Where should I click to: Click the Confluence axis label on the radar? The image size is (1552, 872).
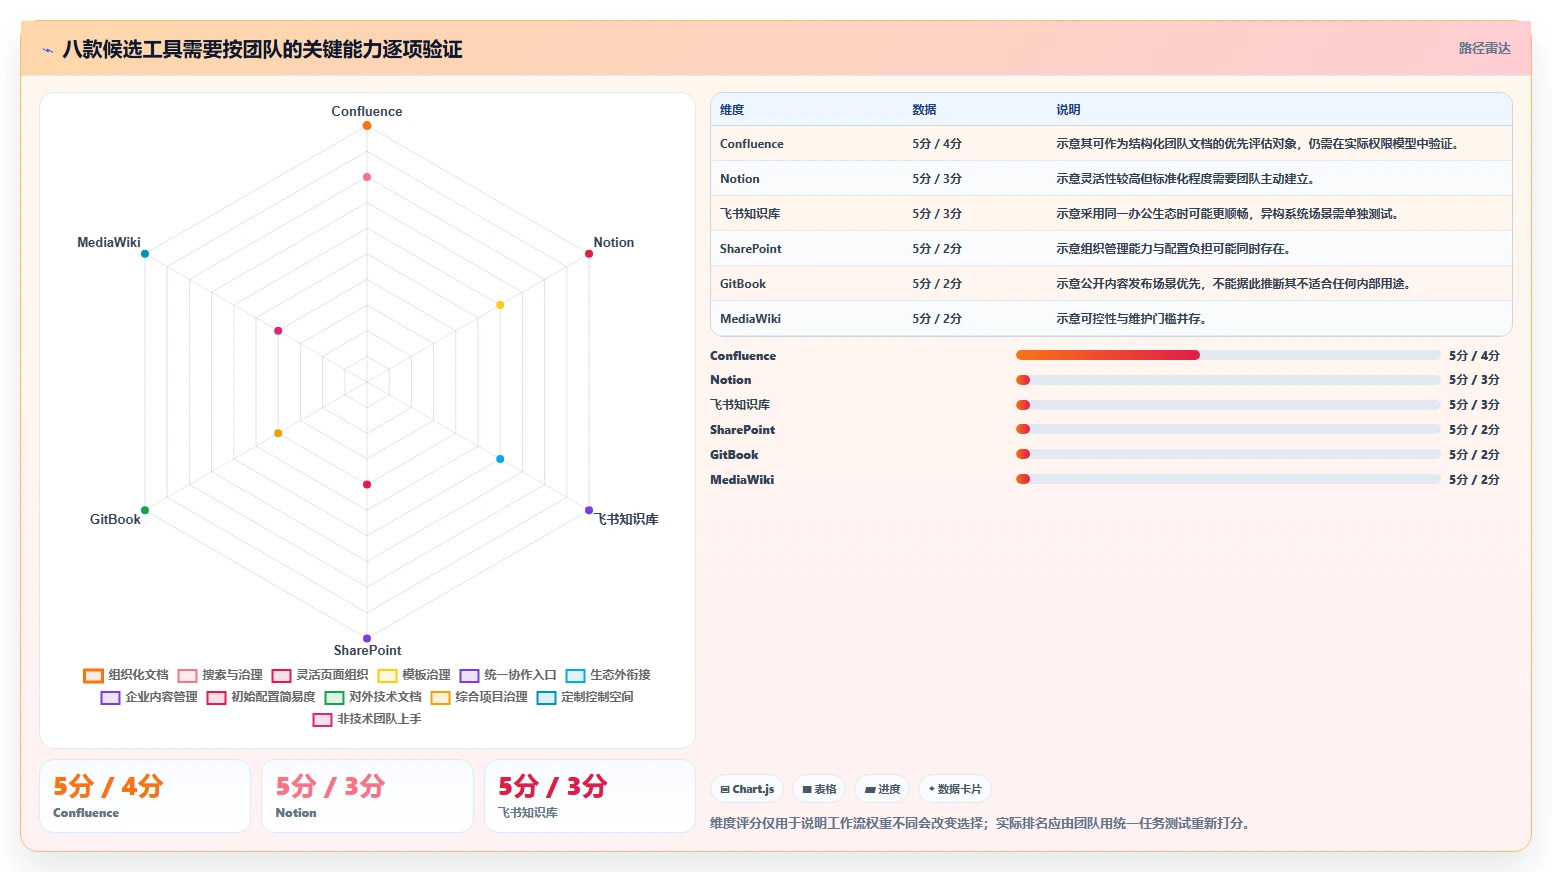click(367, 111)
